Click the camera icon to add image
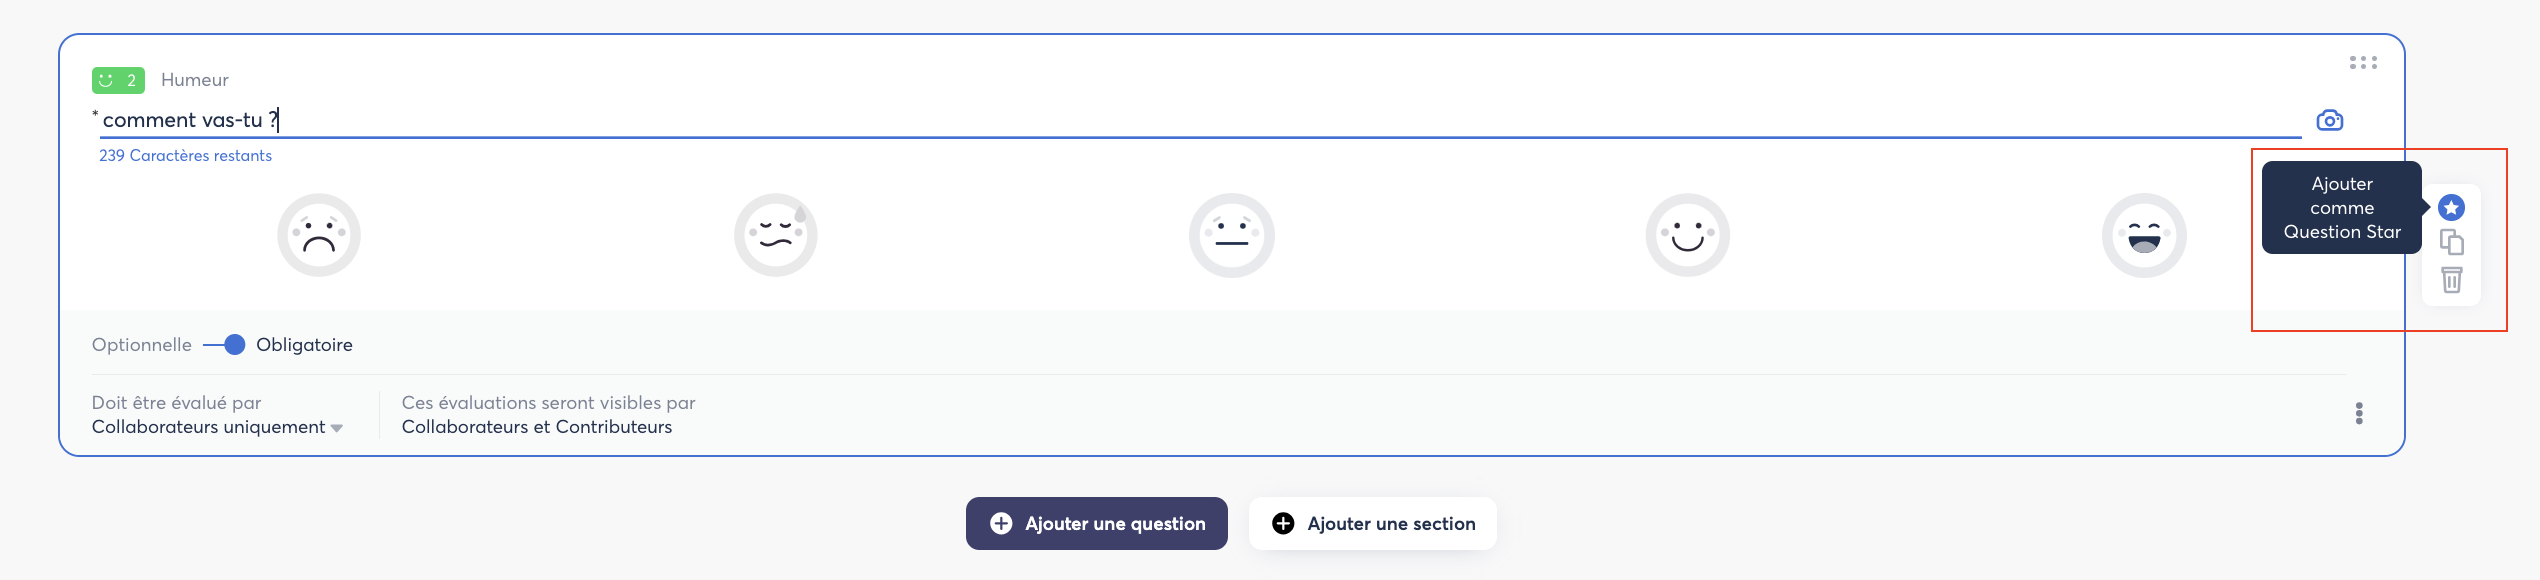 [x=2329, y=121]
